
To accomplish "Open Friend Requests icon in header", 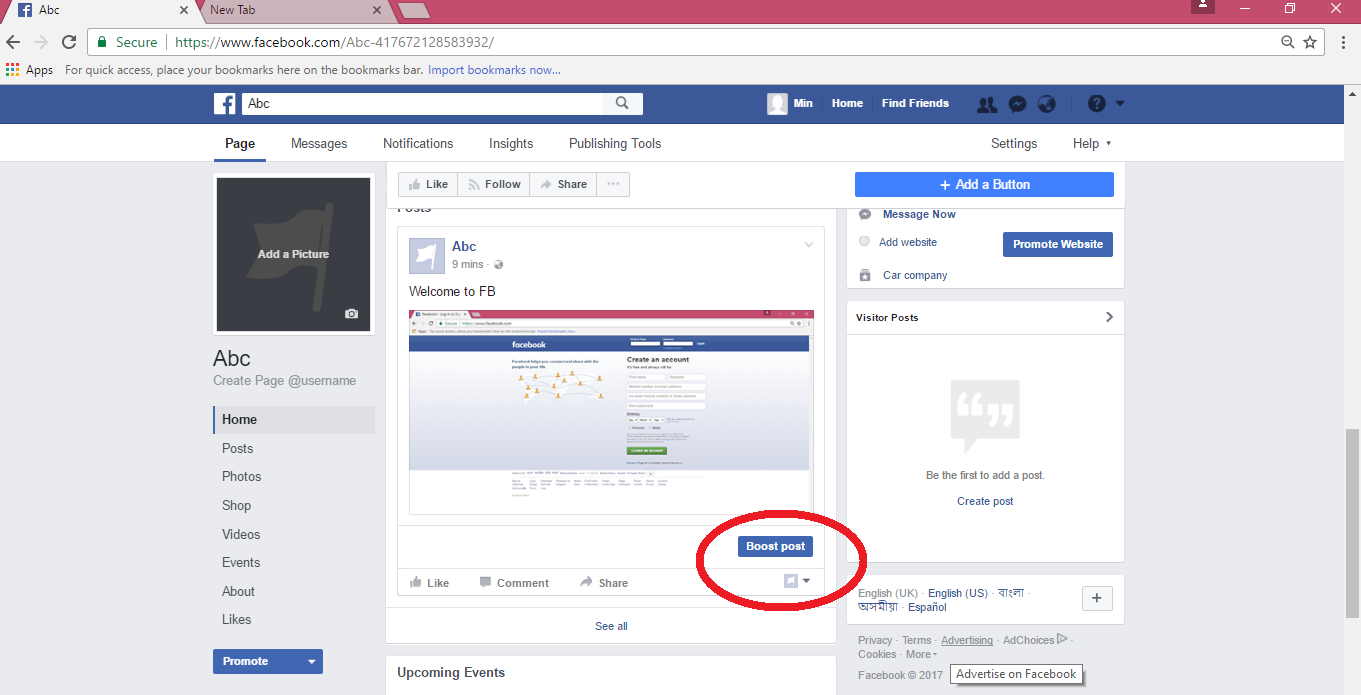I will [x=987, y=104].
